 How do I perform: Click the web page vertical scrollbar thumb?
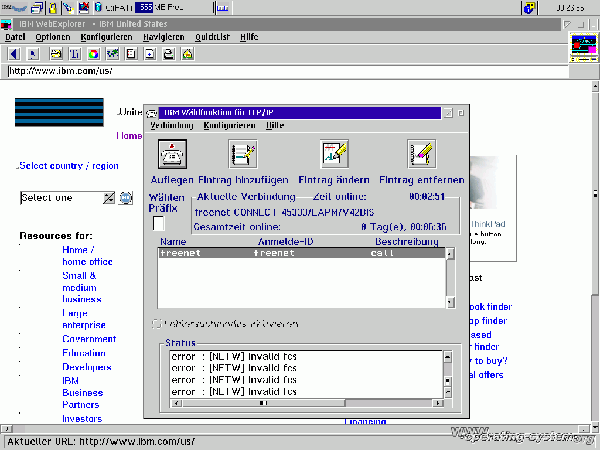pos(595,194)
